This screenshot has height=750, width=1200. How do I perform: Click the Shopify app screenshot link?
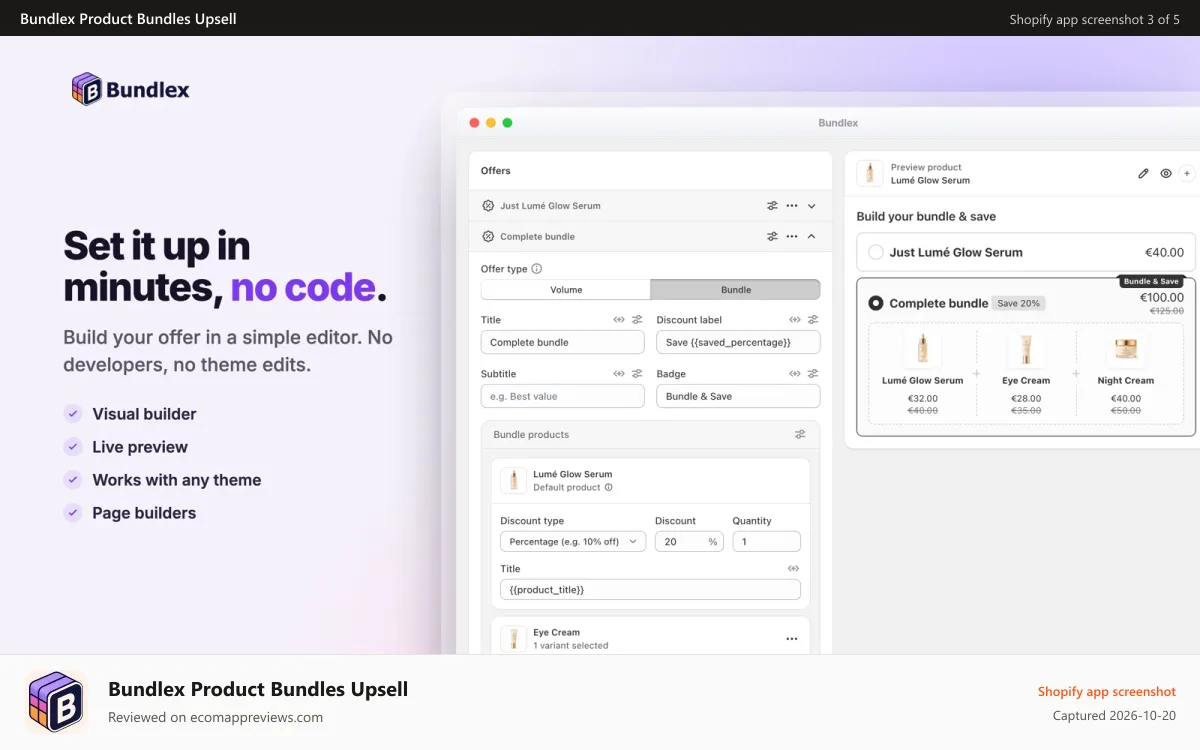pos(1107,692)
